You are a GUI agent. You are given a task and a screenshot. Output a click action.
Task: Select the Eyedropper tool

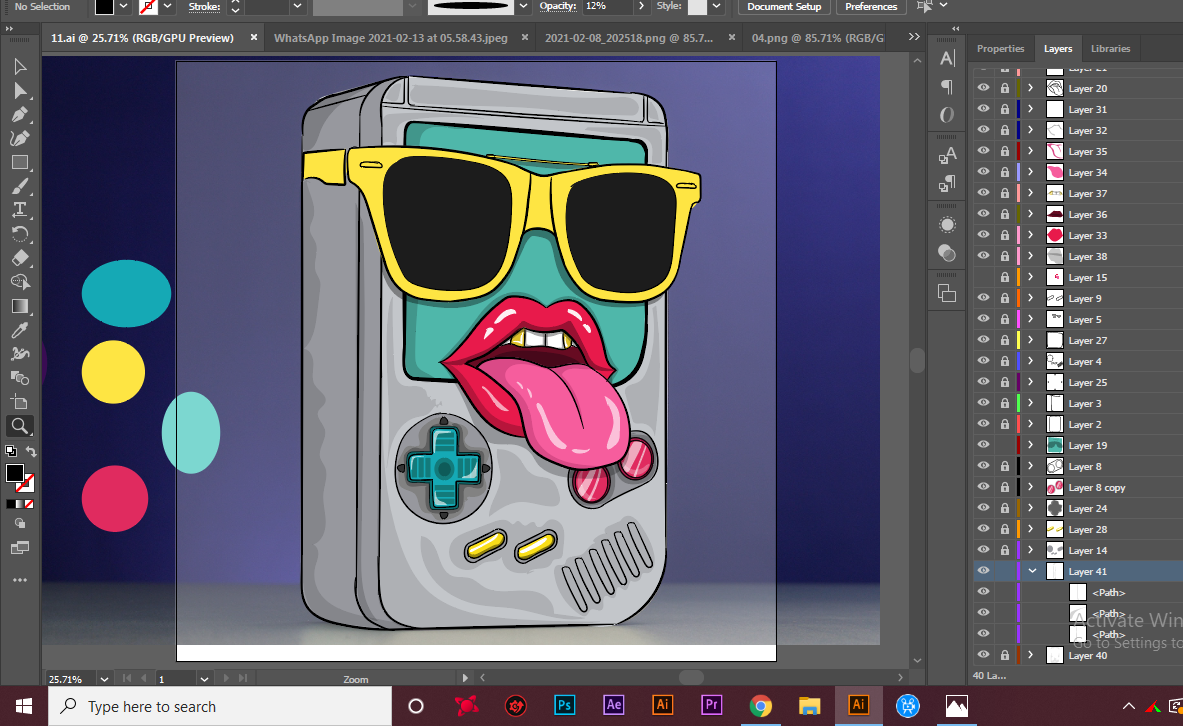click(x=19, y=330)
